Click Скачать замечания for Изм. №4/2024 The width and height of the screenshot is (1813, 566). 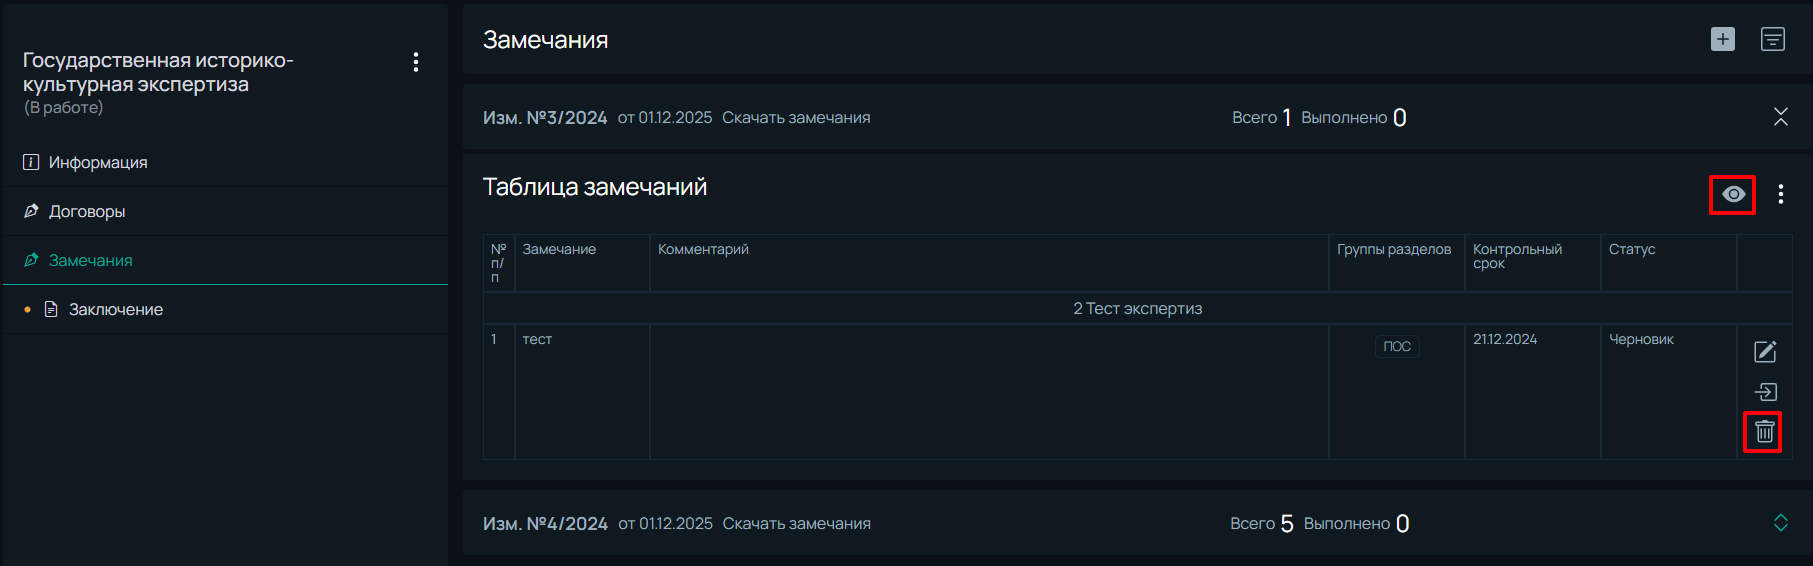[x=797, y=524]
